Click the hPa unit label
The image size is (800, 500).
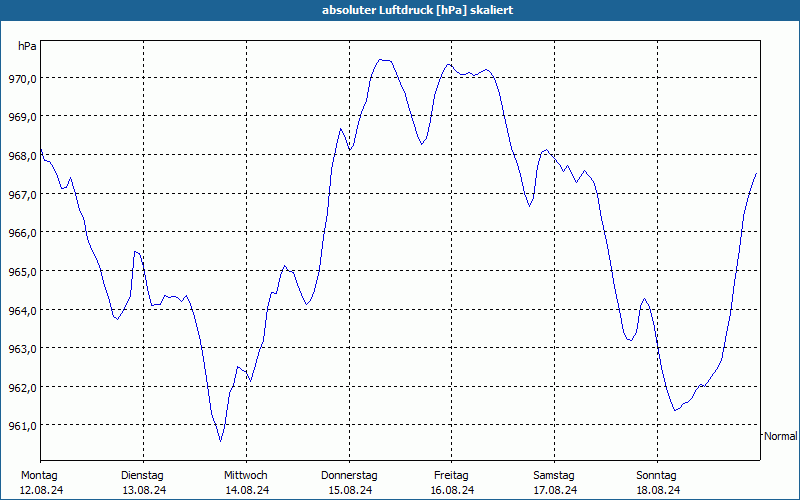tap(27, 46)
